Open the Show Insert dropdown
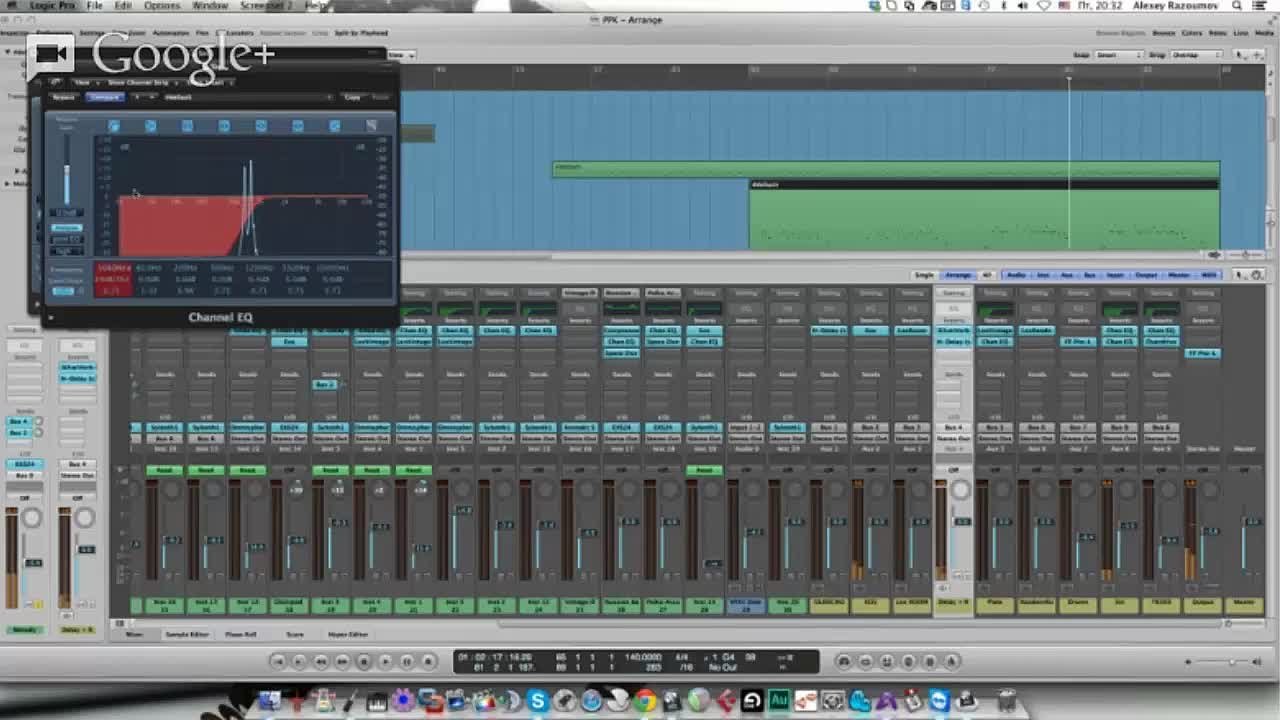This screenshot has width=1280, height=720. [210, 83]
